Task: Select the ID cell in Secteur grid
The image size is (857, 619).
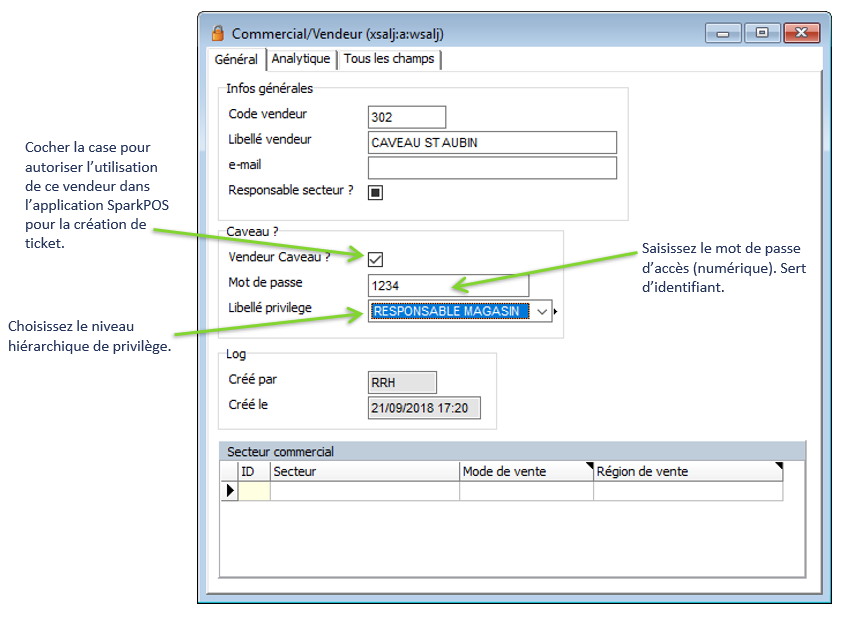Action: pos(254,491)
